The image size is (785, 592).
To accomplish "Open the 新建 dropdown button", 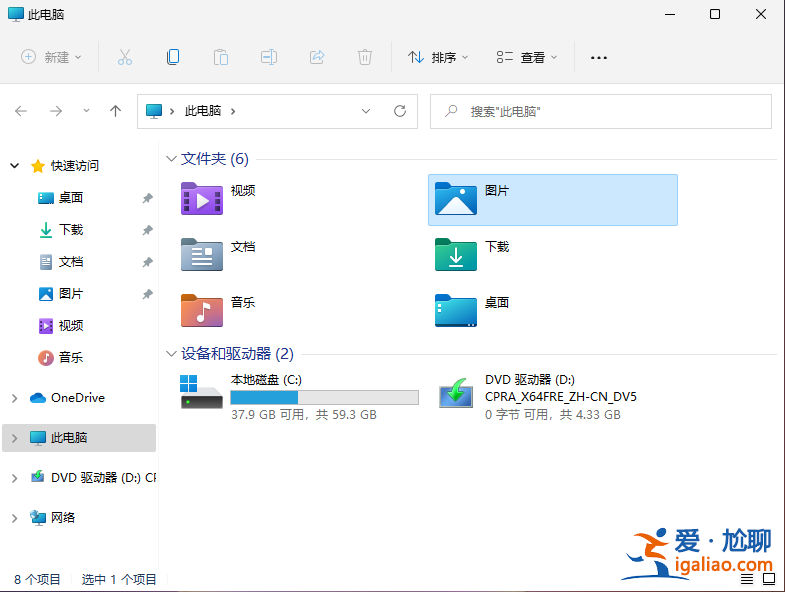I will point(51,57).
